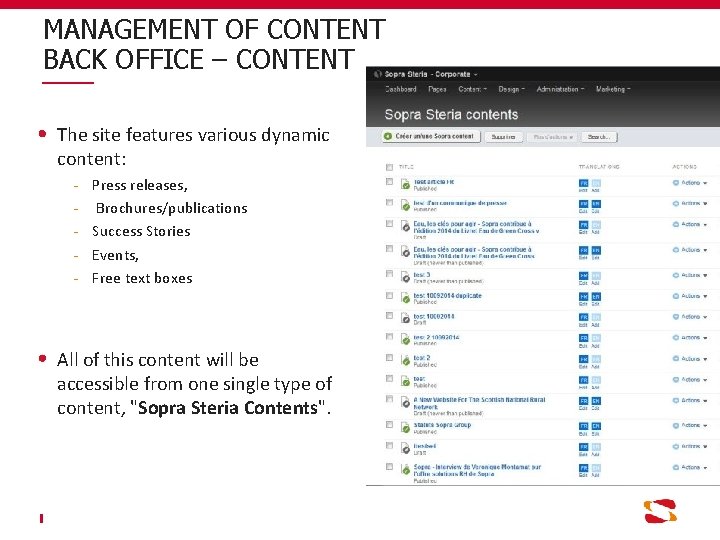Screen dimensions: 720x540
Task: Expand the Actions arrow for the Montamat interview row
Action: click(705, 468)
